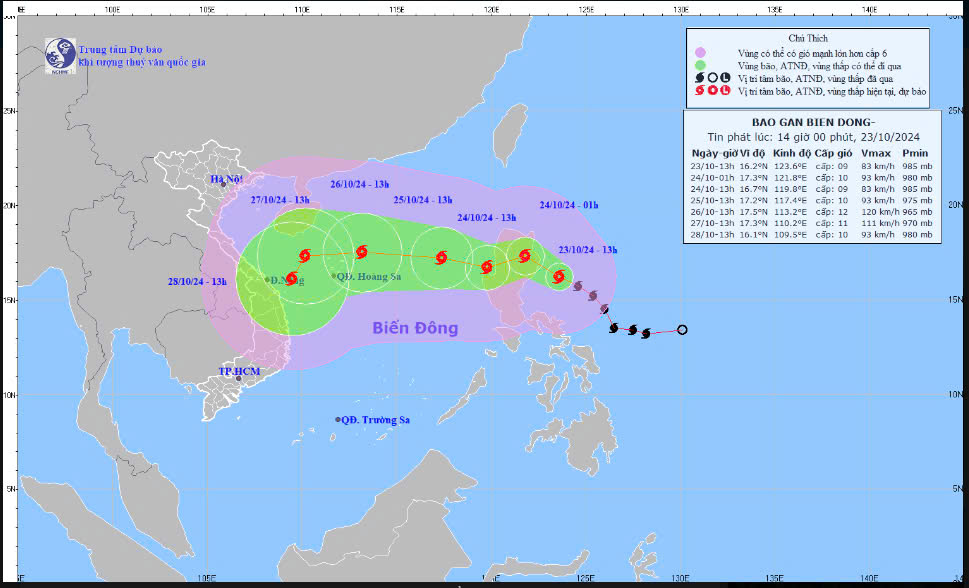Click the QĐ. Trường Sa island marker
Viewport: 969px width, 588px height.
338,420
